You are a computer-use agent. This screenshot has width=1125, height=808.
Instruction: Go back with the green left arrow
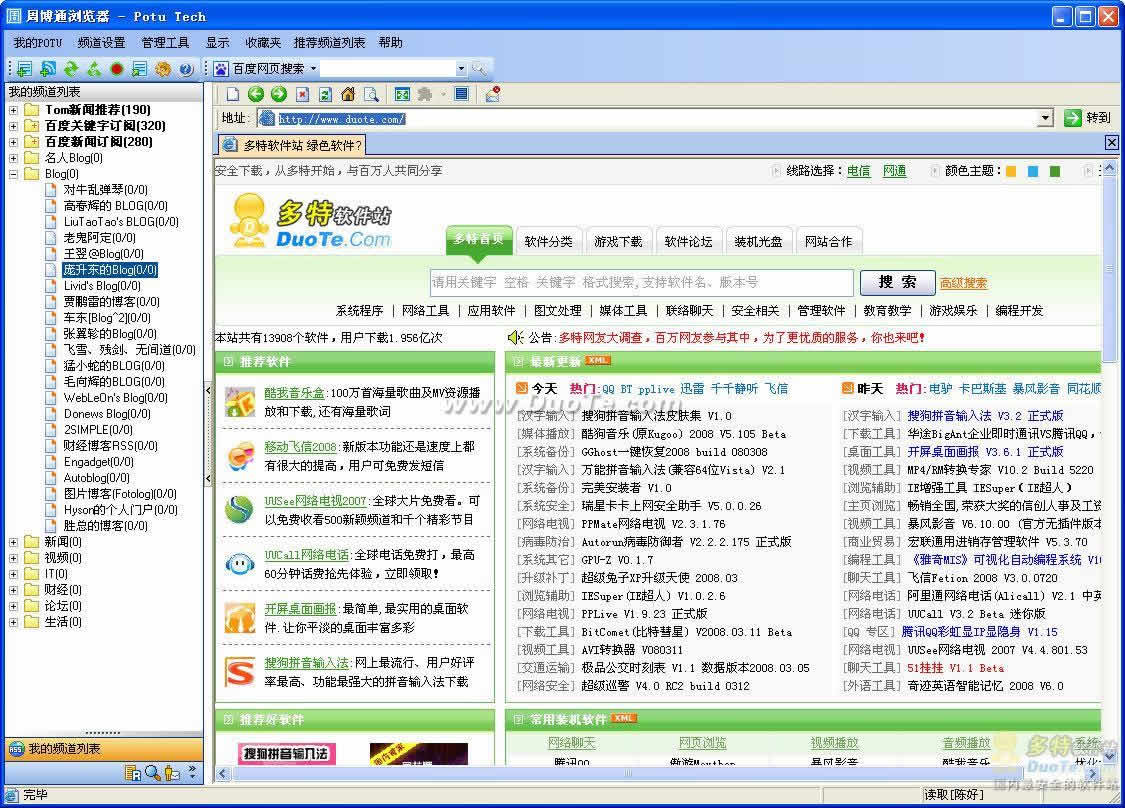click(255, 94)
